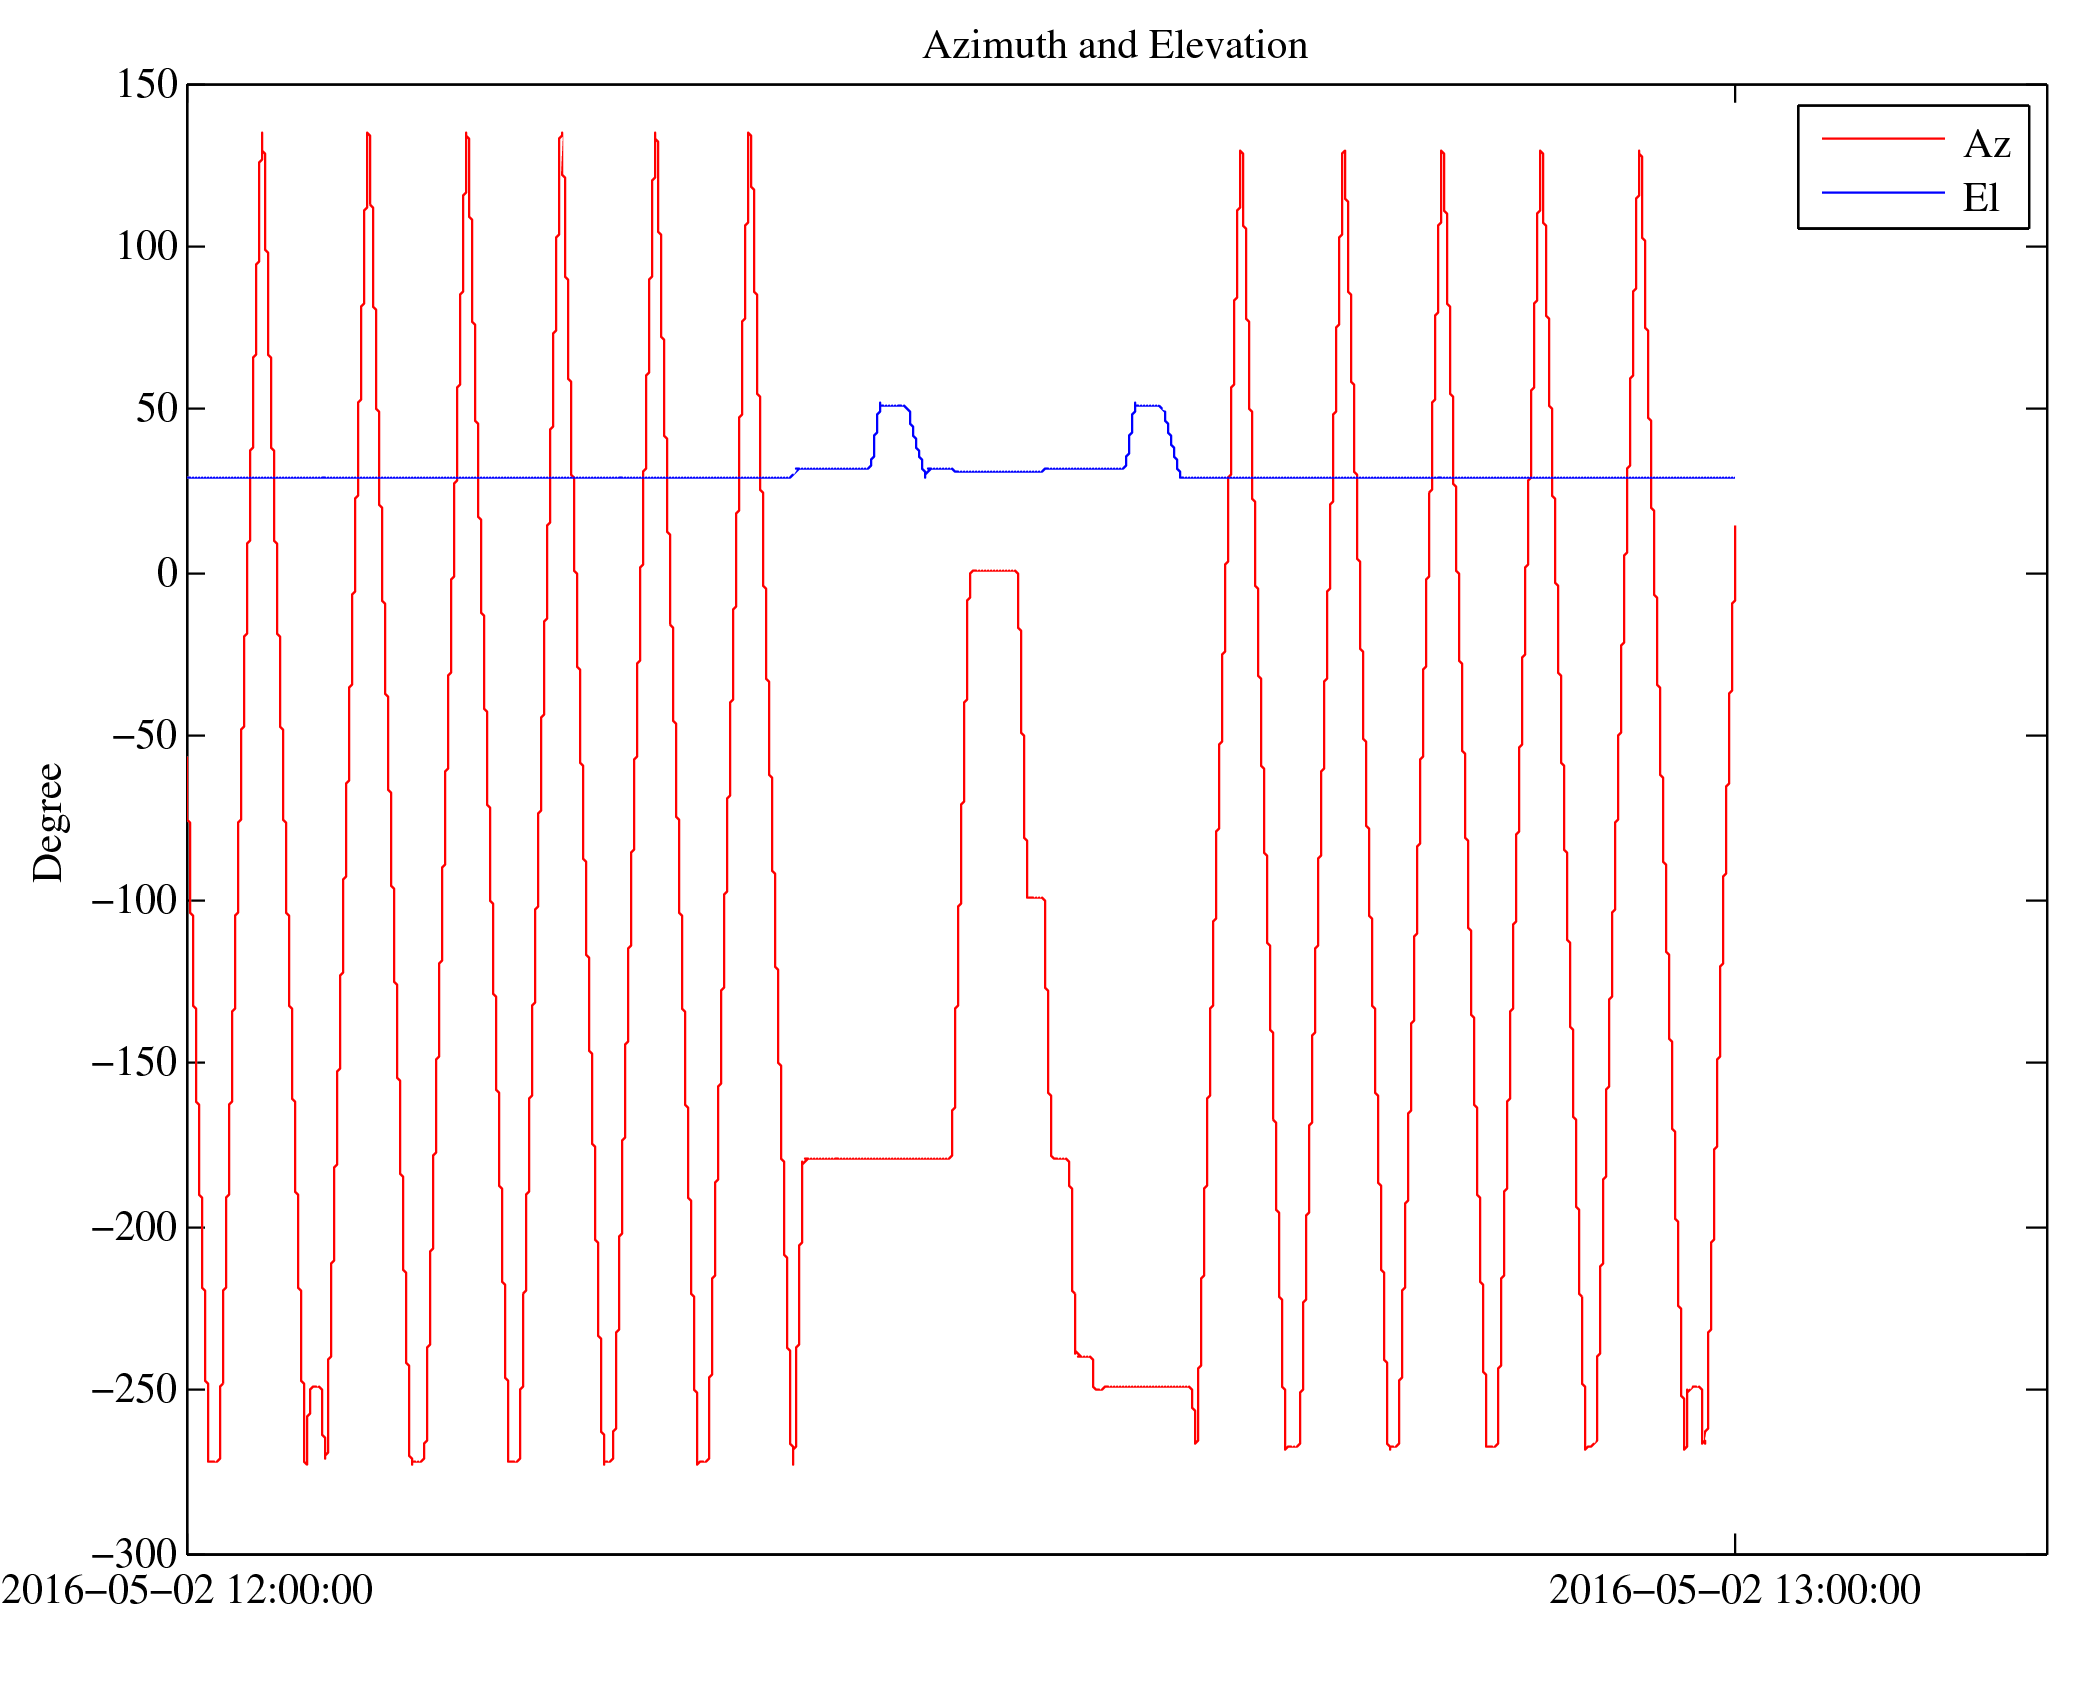
Task: Click the −300 y-axis tick label
Action: [x=134, y=1554]
